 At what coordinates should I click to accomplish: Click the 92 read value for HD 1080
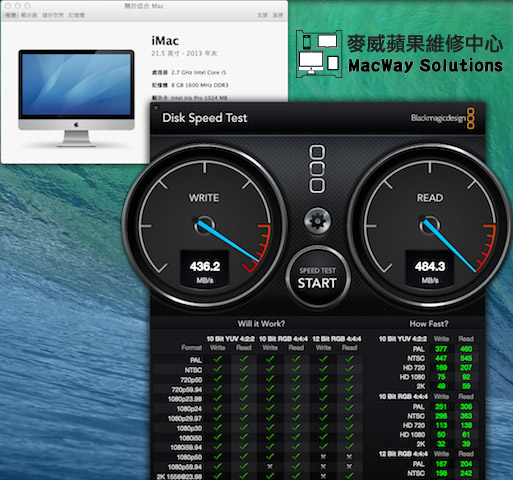coord(466,377)
